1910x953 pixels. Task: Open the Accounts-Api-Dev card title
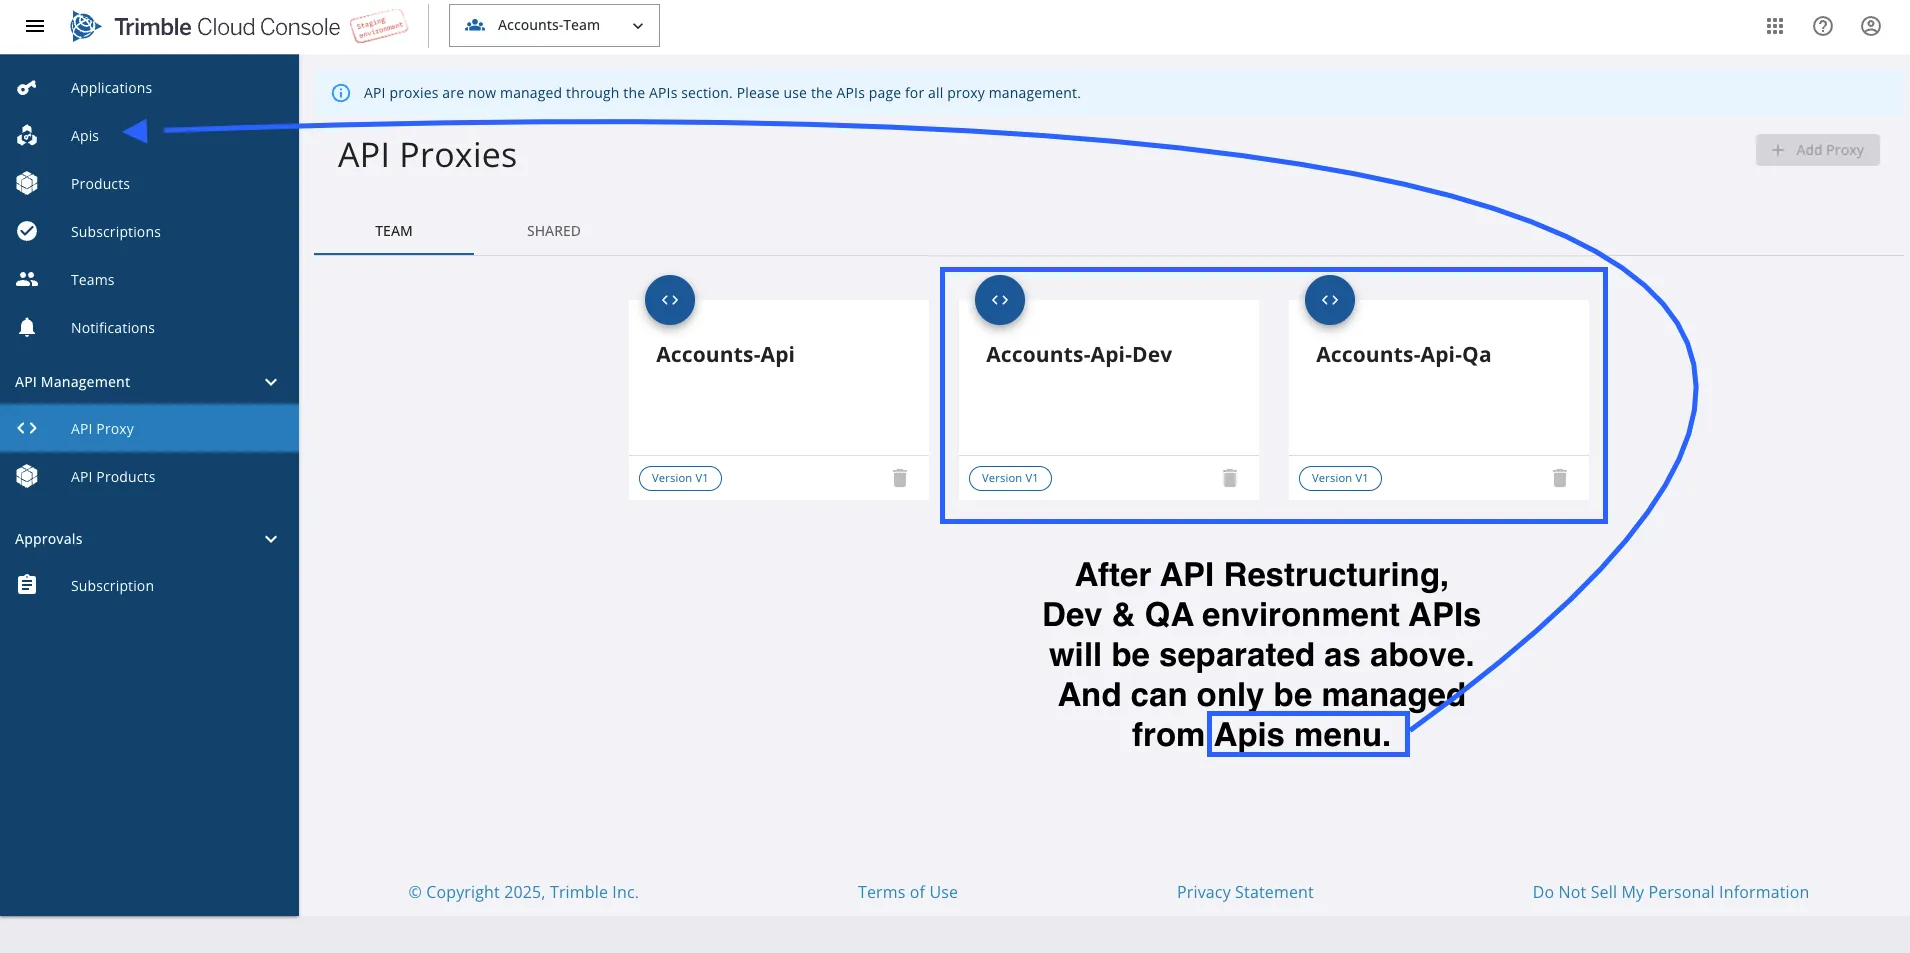pyautogui.click(x=1079, y=355)
